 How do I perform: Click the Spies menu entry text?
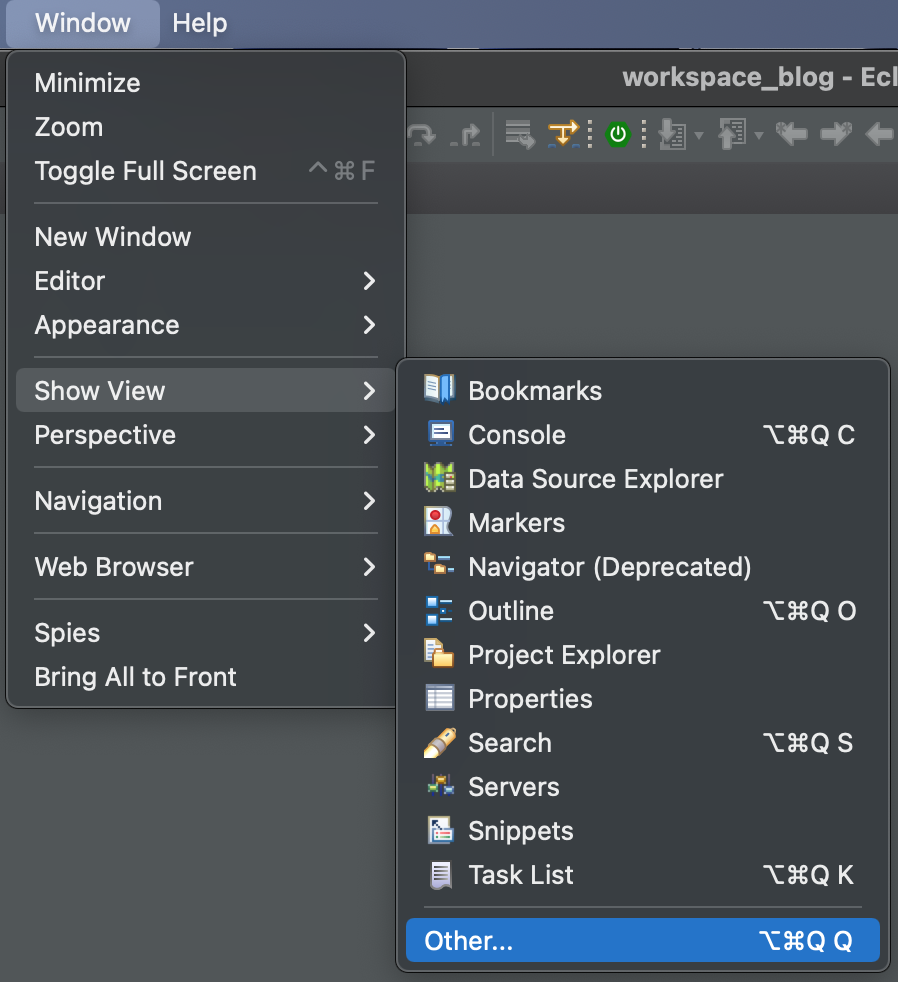click(67, 633)
